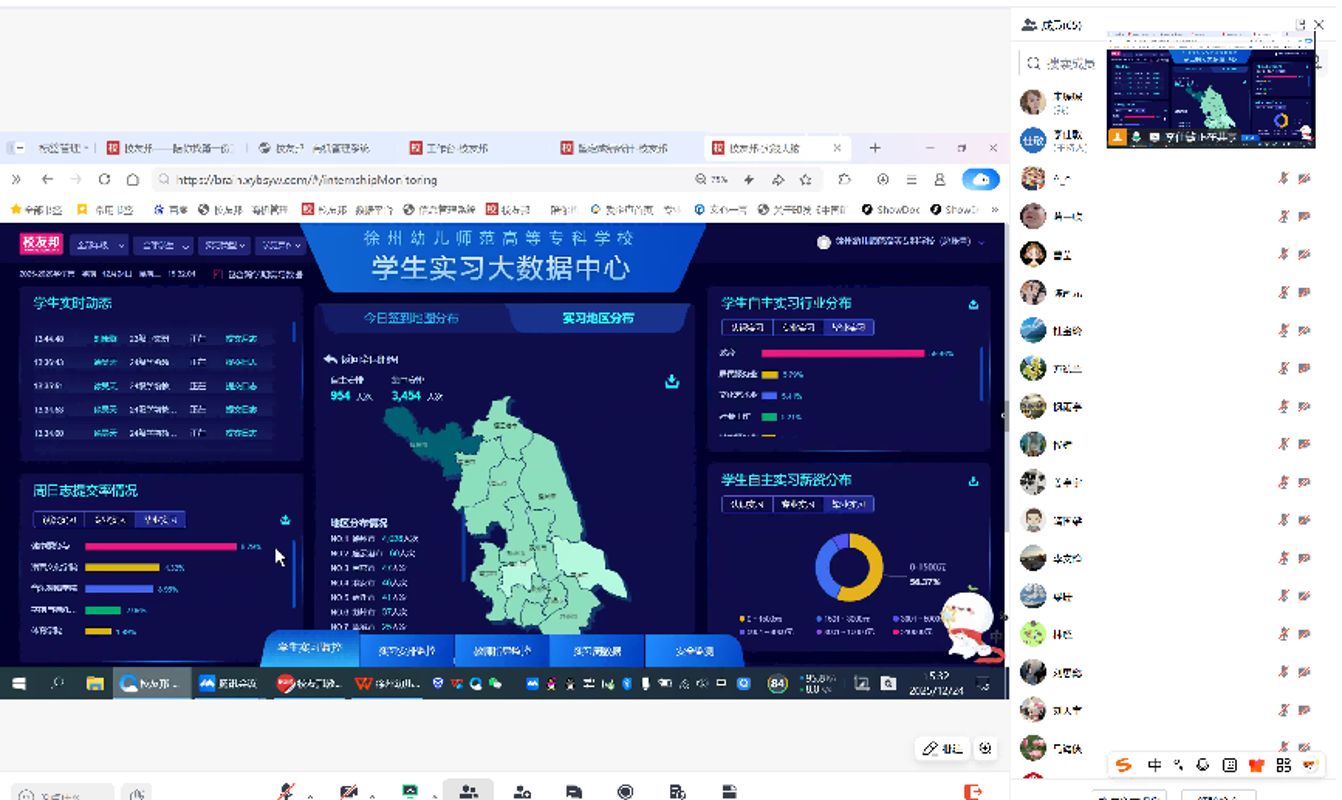The width and height of the screenshot is (1342, 800).
Task: Click the download icon above the map
Action: pyautogui.click(x=672, y=381)
